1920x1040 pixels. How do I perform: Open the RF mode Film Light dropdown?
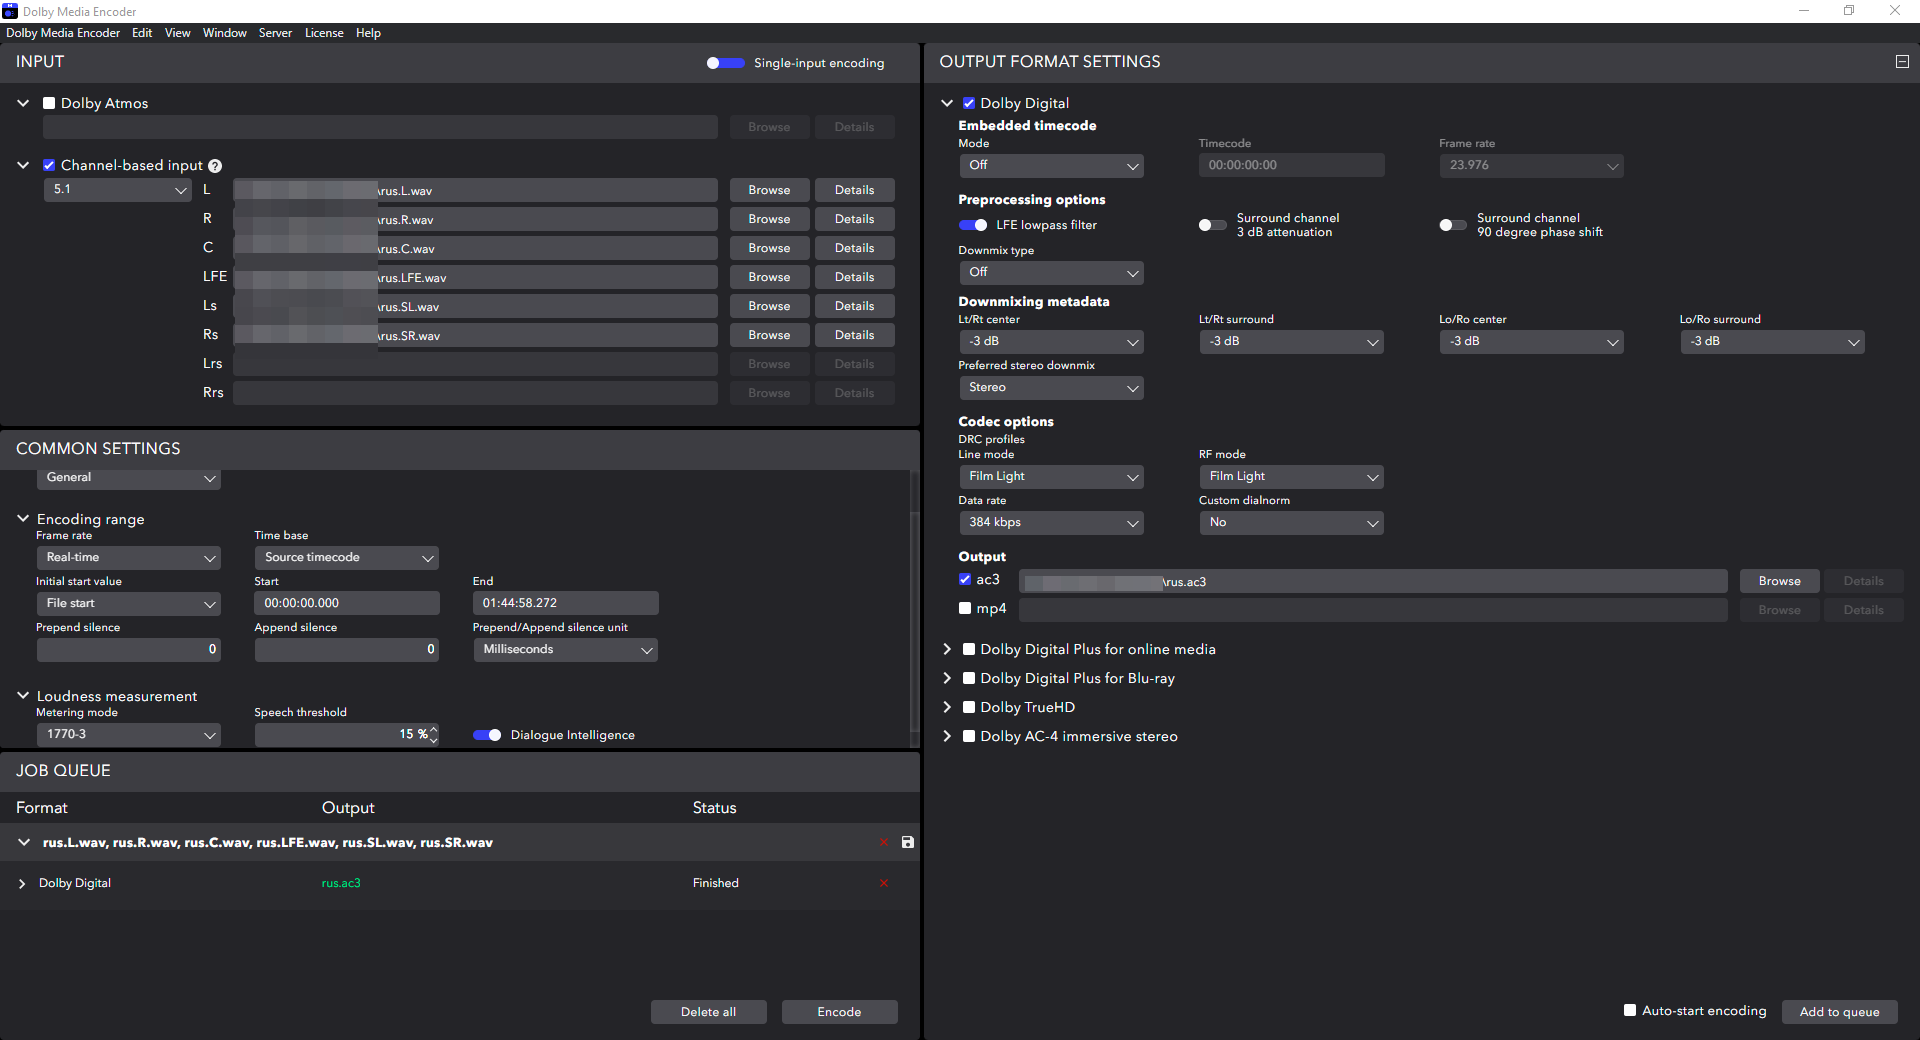1291,477
